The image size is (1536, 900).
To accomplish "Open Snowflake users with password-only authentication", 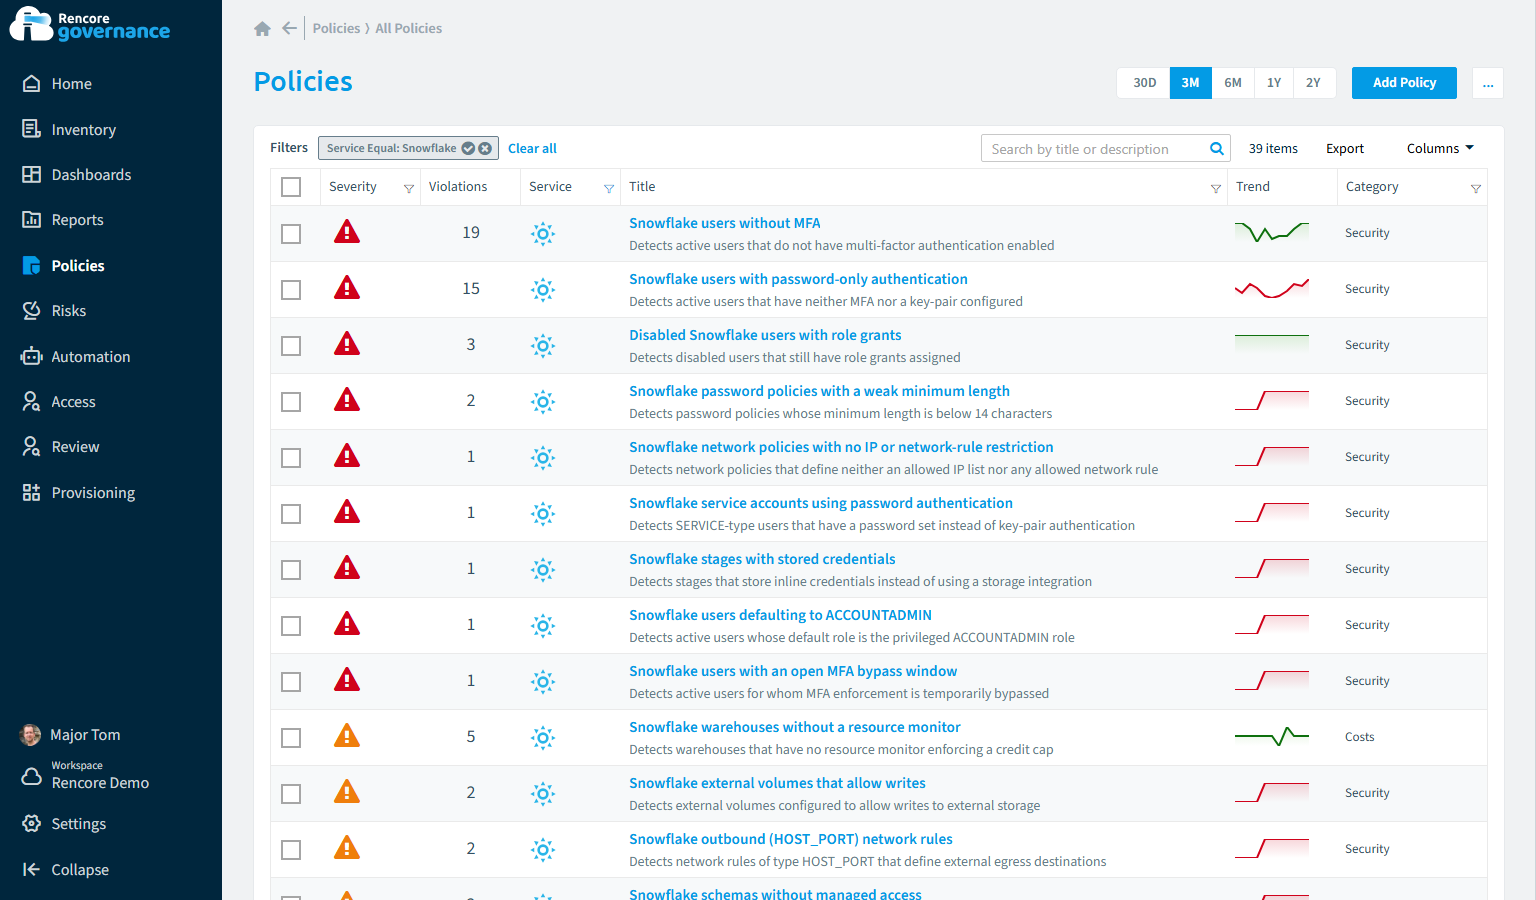I will tap(798, 279).
